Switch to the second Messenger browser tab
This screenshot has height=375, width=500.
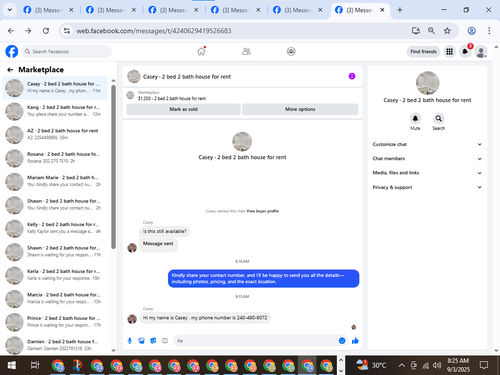click(111, 10)
